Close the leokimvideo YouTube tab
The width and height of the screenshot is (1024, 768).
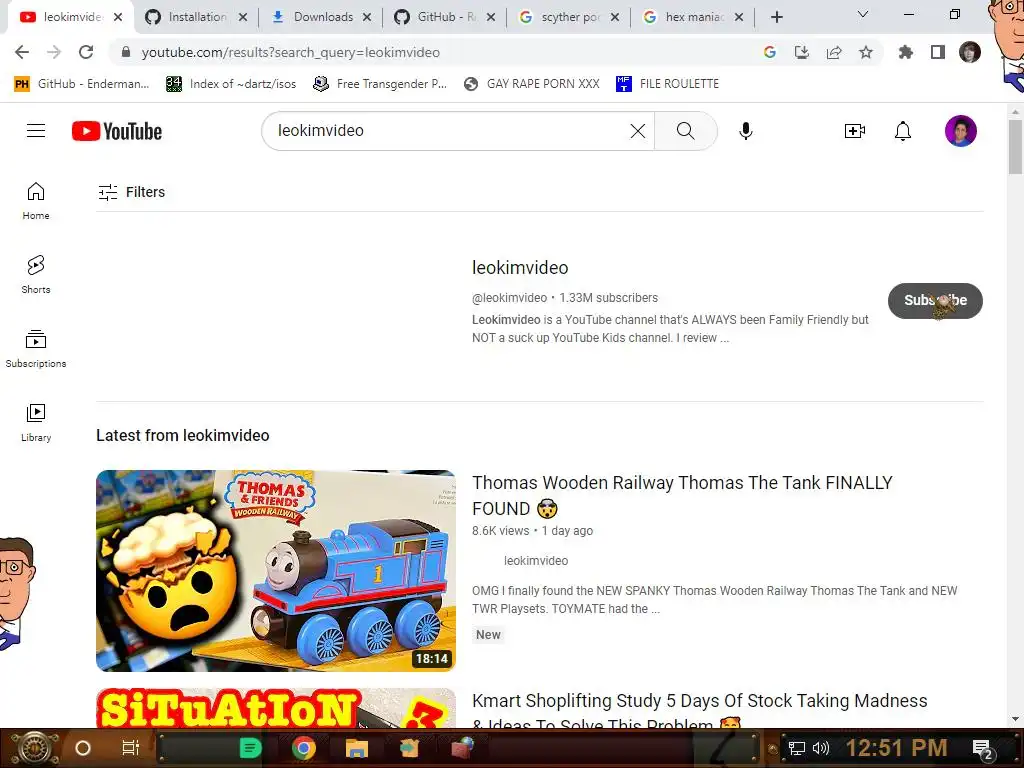coord(118,17)
